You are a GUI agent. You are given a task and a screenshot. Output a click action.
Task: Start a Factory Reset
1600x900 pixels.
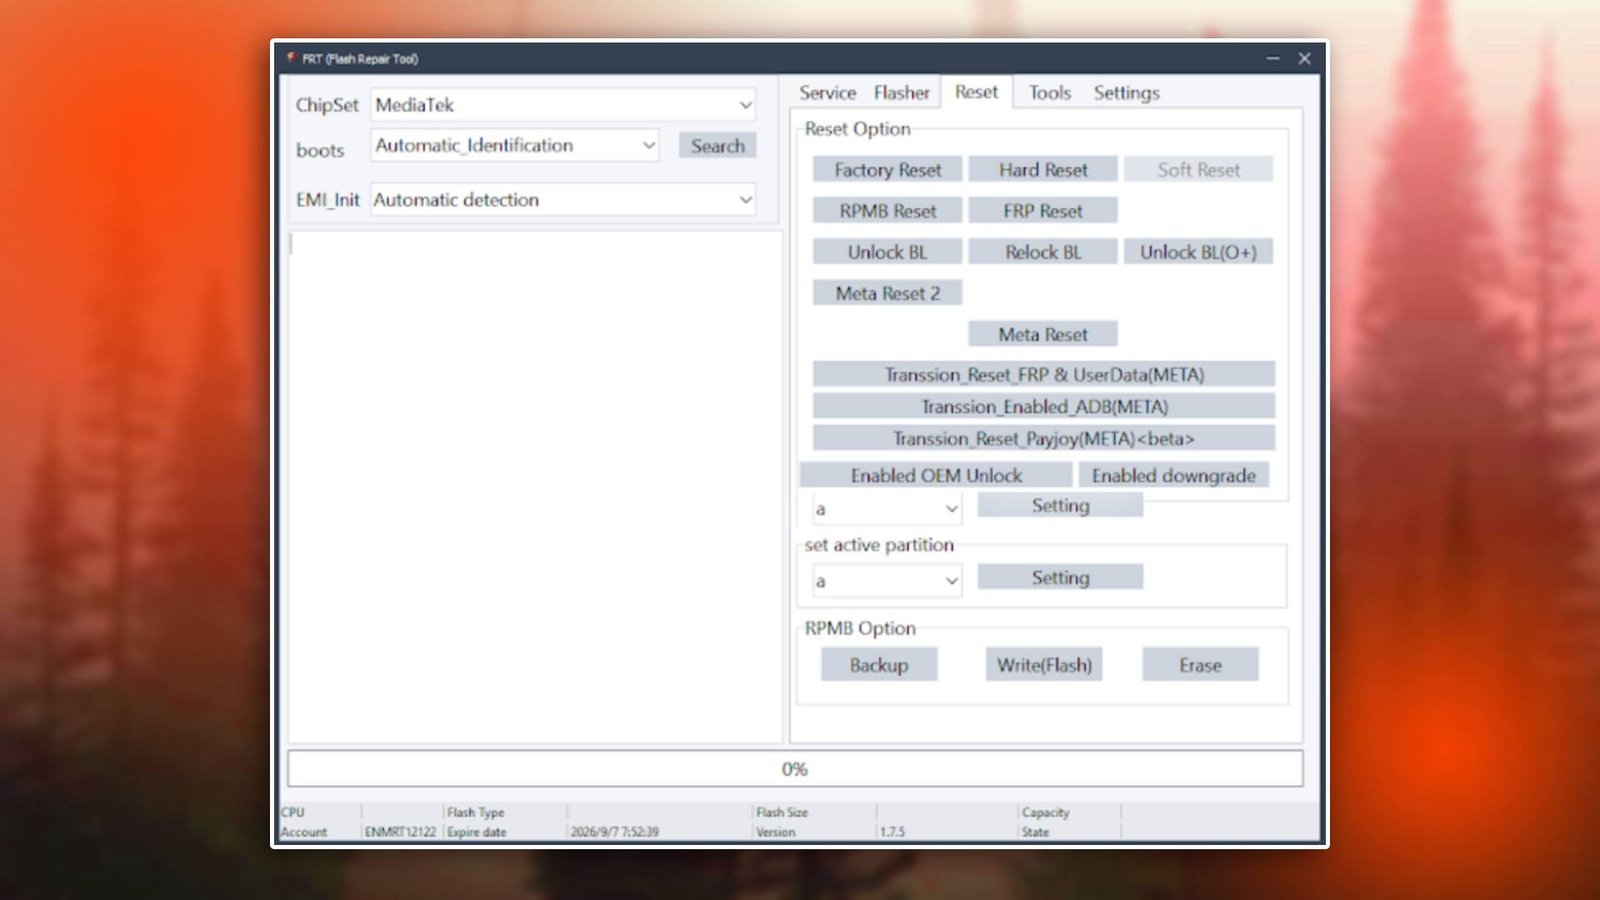pyautogui.click(x=887, y=169)
